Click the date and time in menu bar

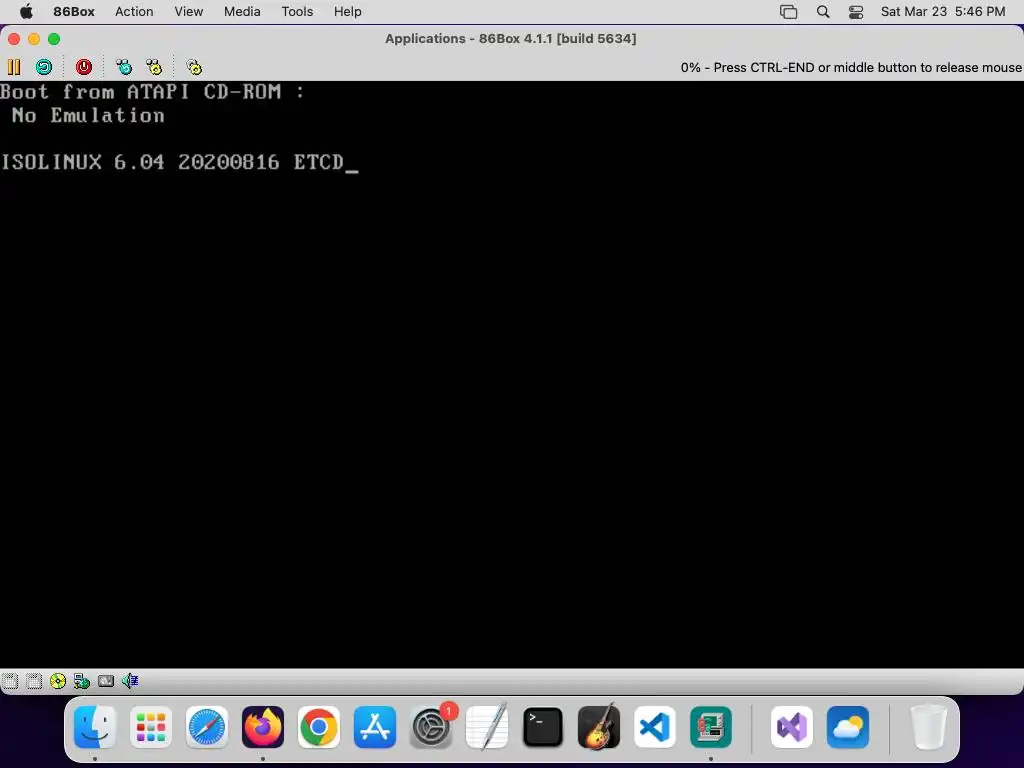coord(943,12)
